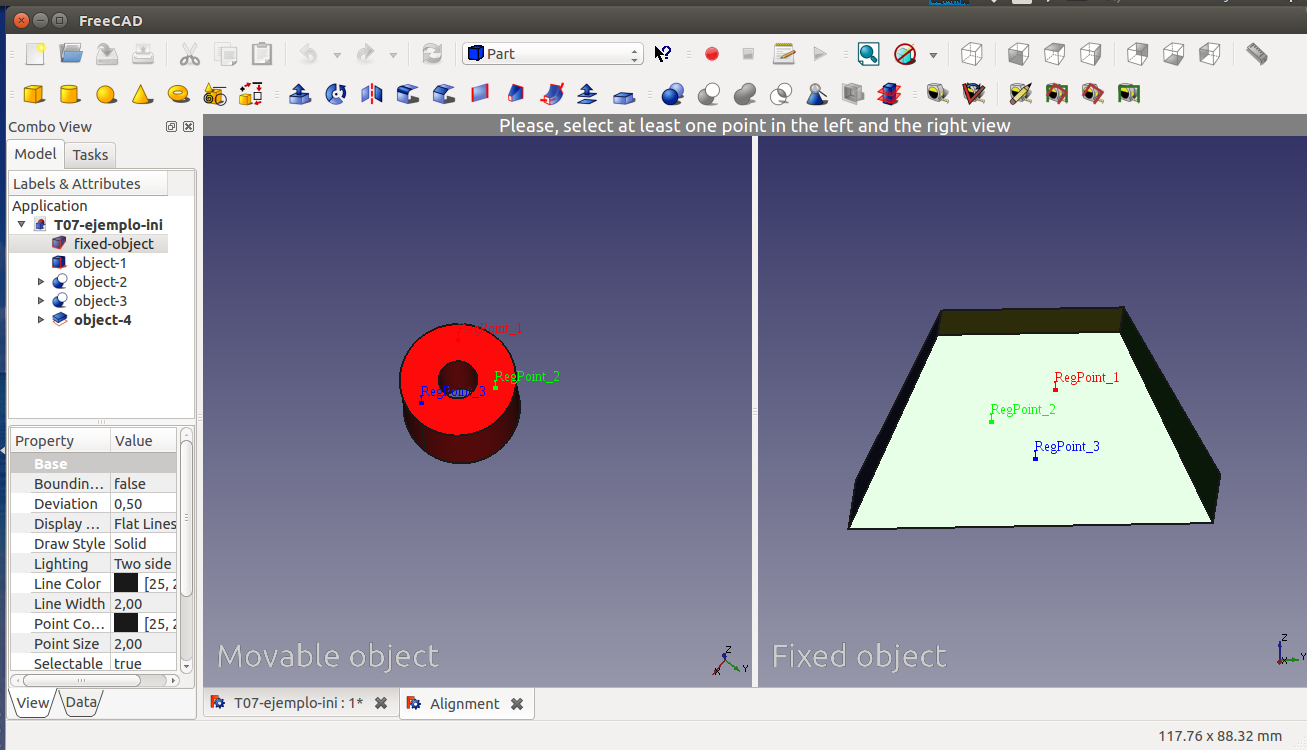Viewport: 1307px width, 750px height.
Task: Click the Mirror tool icon
Action: tap(372, 94)
